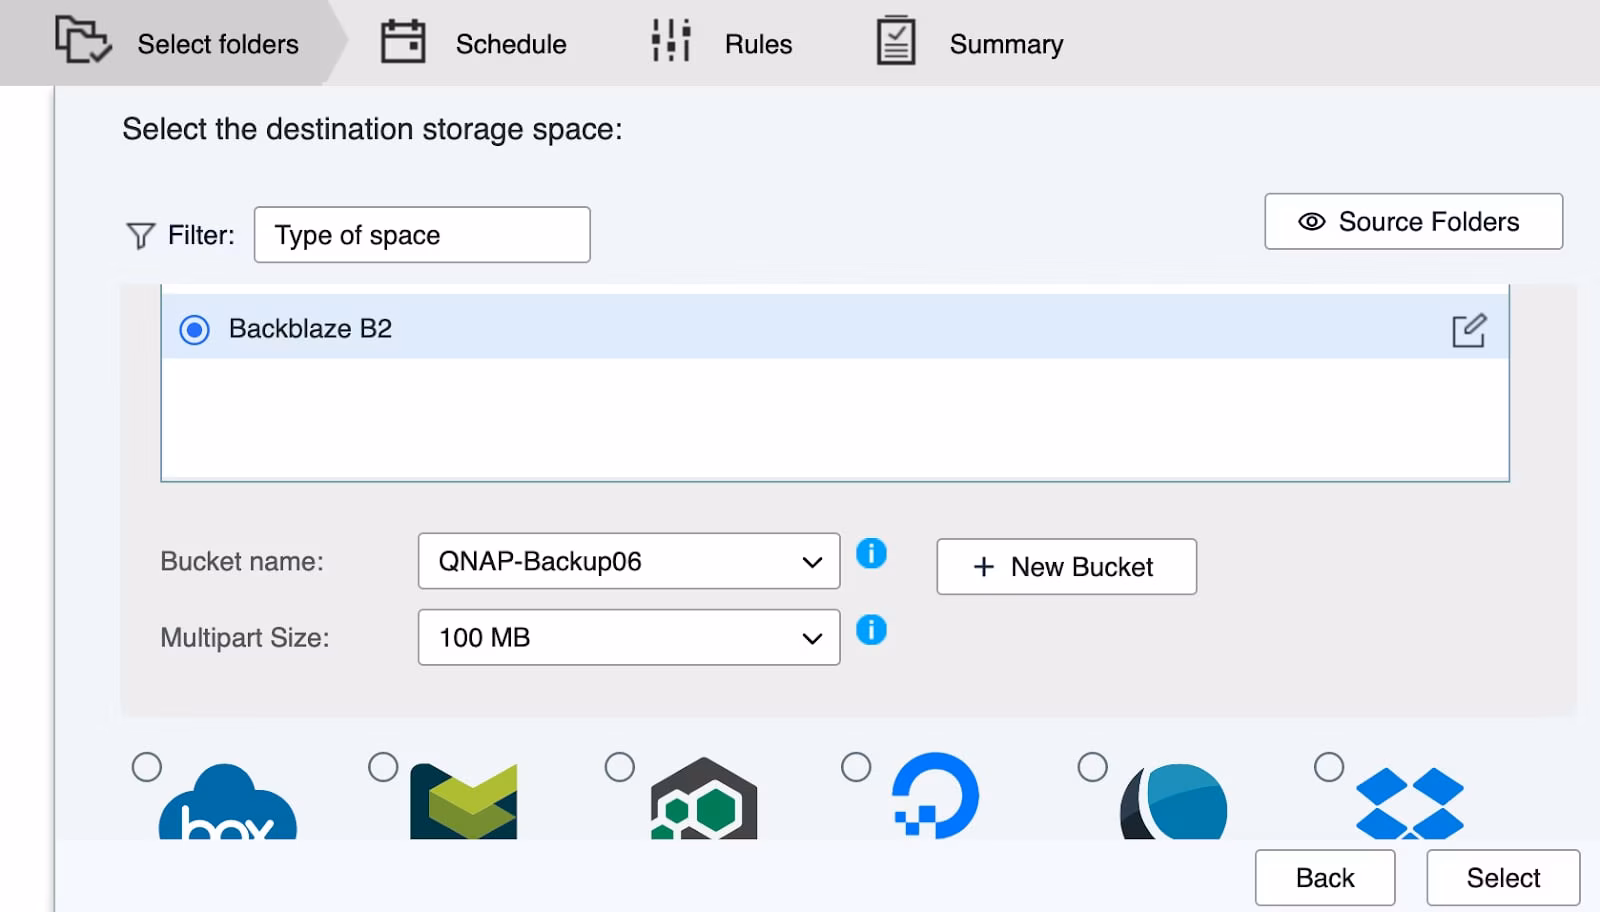
Task: Switch to the Rules step
Action: click(721, 44)
